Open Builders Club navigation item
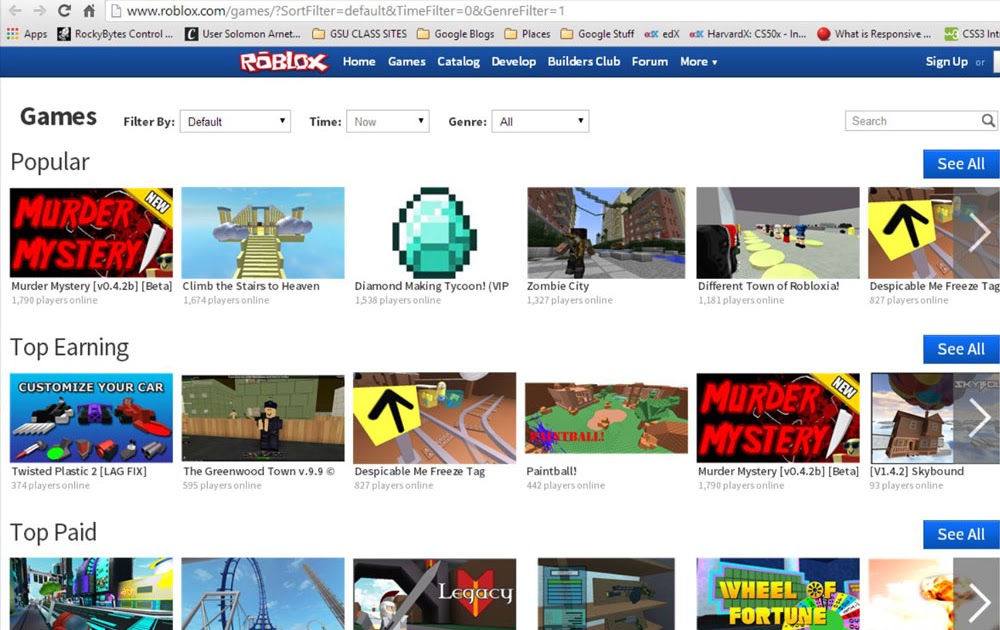1000x630 pixels. (584, 62)
